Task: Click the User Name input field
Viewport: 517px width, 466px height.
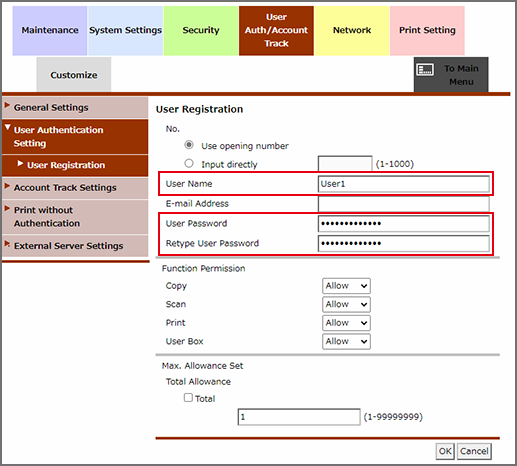Action: [x=404, y=184]
